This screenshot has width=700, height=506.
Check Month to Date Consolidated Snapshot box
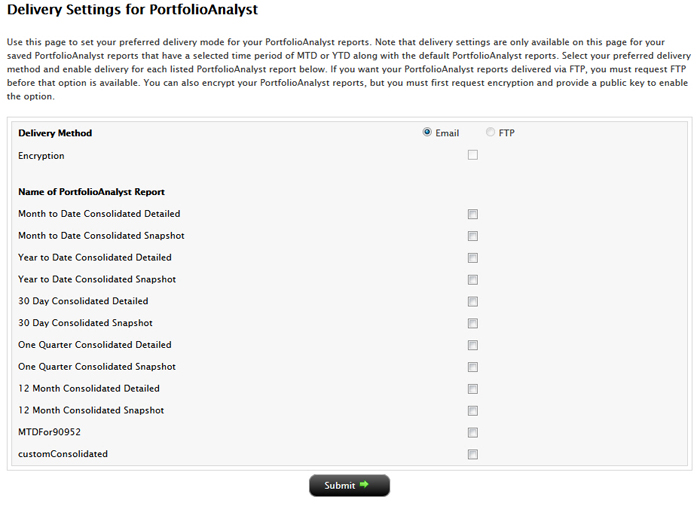tap(473, 236)
